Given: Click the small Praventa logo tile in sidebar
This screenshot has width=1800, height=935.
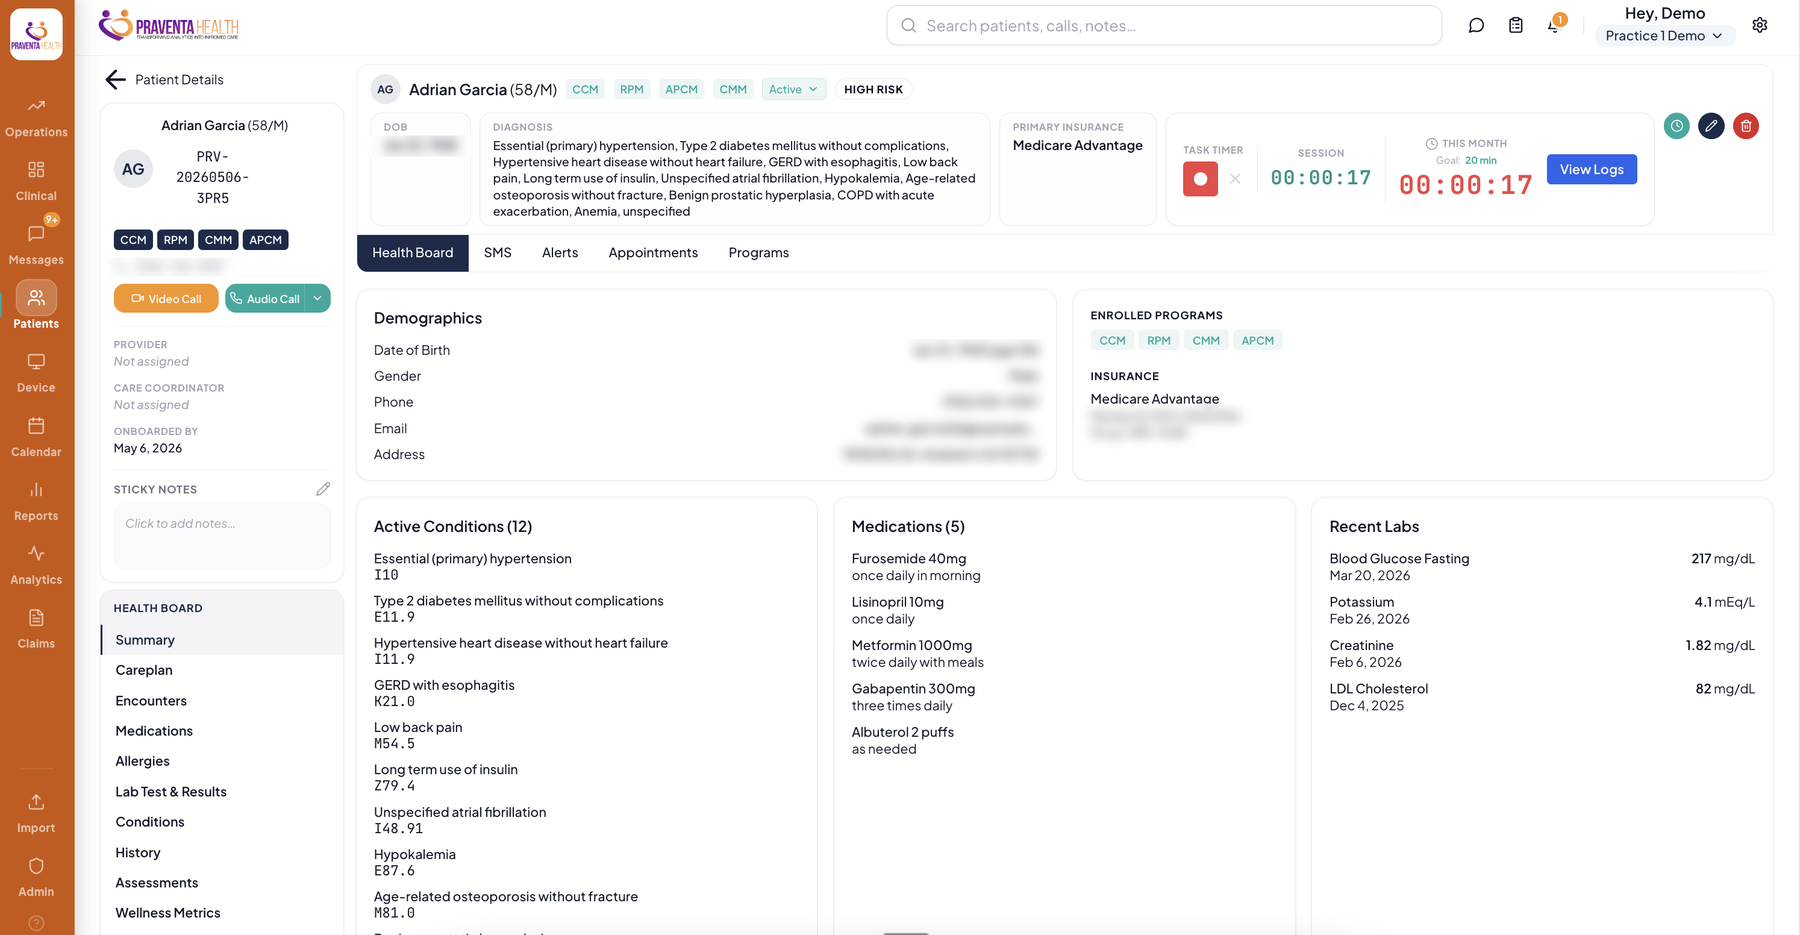Looking at the screenshot, I should (x=36, y=34).
